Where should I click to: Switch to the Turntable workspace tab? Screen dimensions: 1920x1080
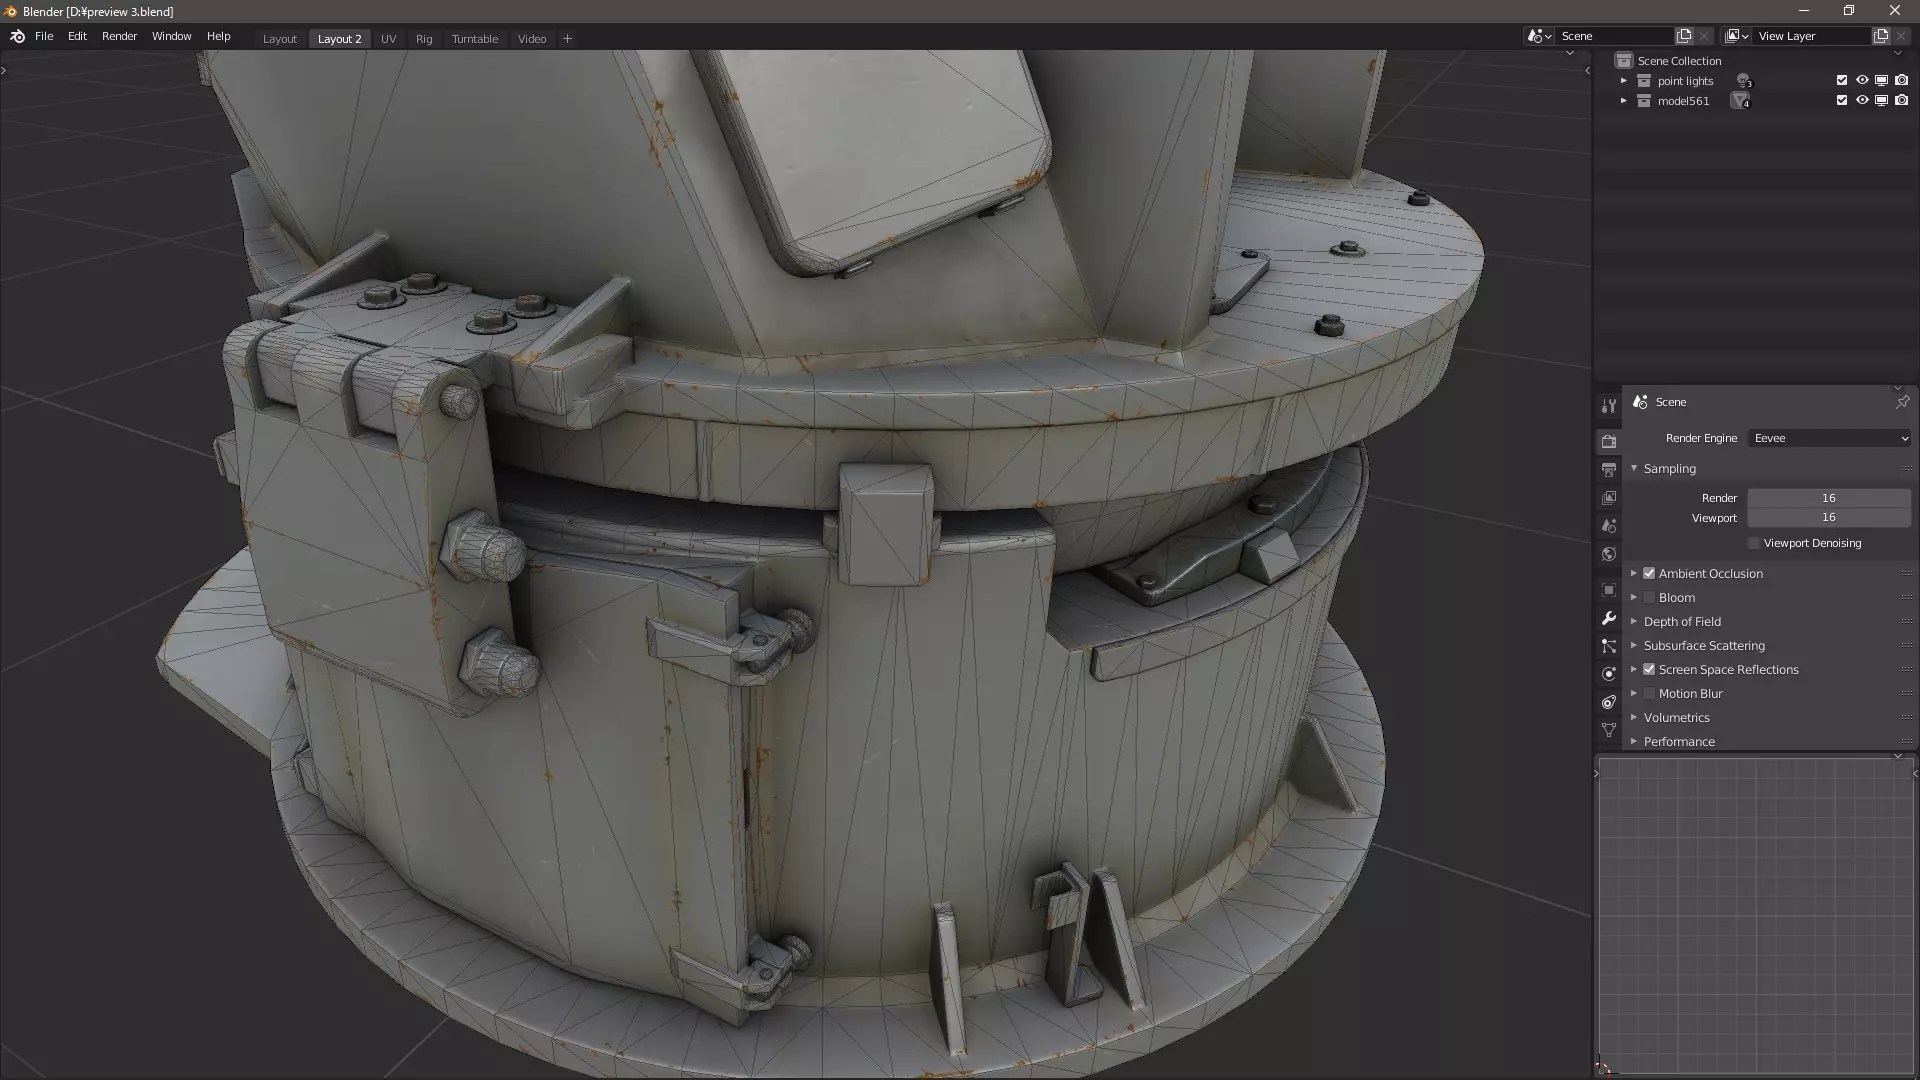tap(474, 39)
